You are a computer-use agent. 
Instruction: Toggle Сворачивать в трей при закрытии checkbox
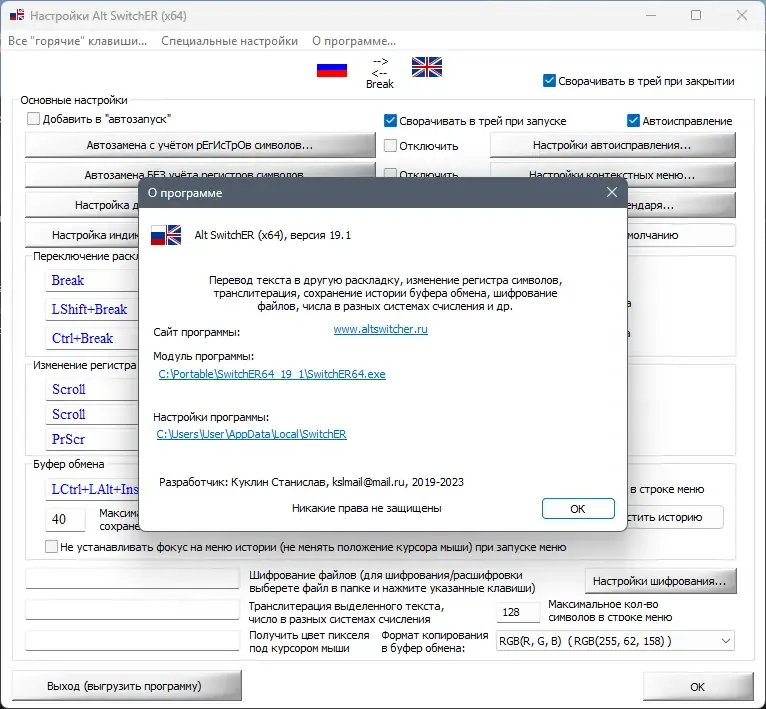coord(549,81)
